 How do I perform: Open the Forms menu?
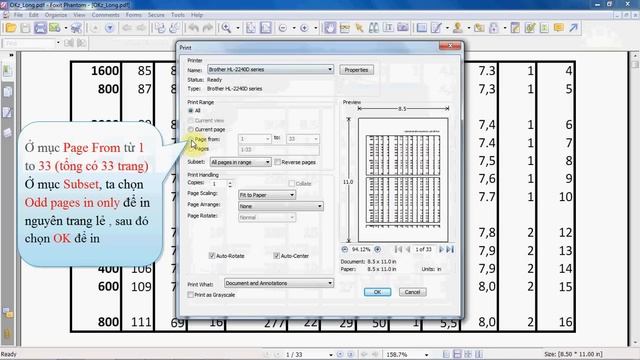(133, 15)
